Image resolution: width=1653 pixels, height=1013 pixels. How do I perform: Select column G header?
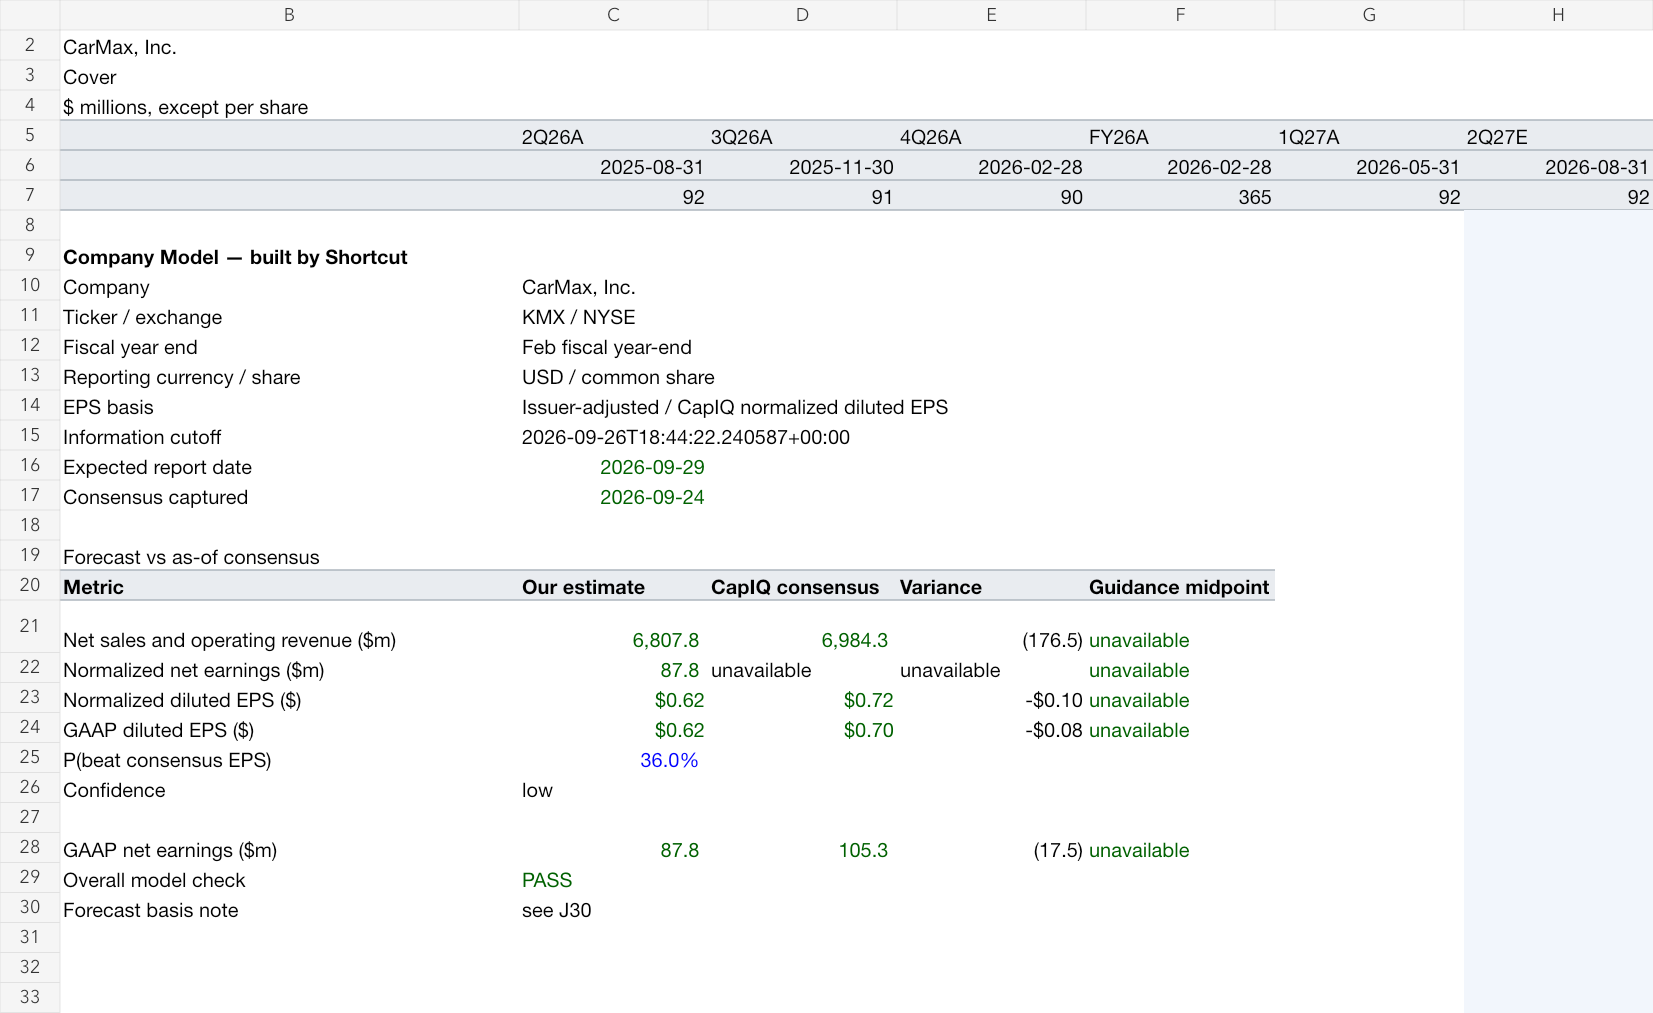(x=1369, y=15)
